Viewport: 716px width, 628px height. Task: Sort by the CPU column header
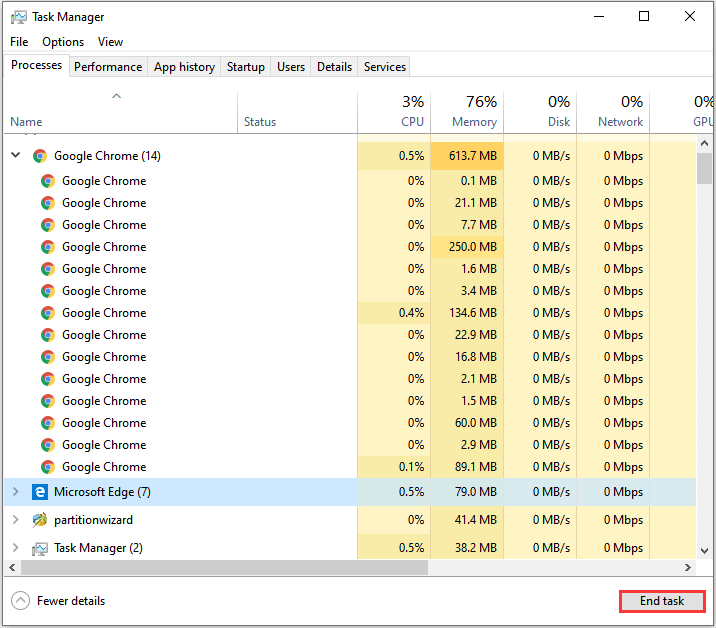tap(394, 112)
